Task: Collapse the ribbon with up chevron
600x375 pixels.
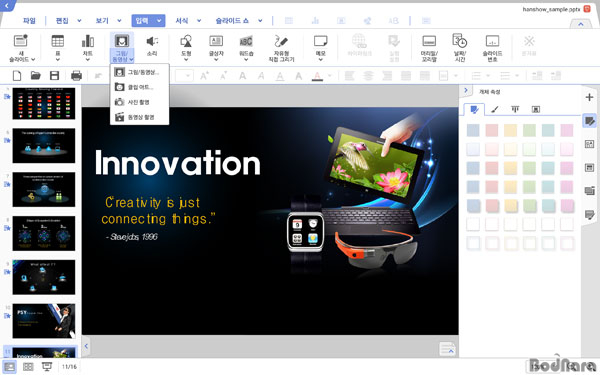Action: pos(580,24)
